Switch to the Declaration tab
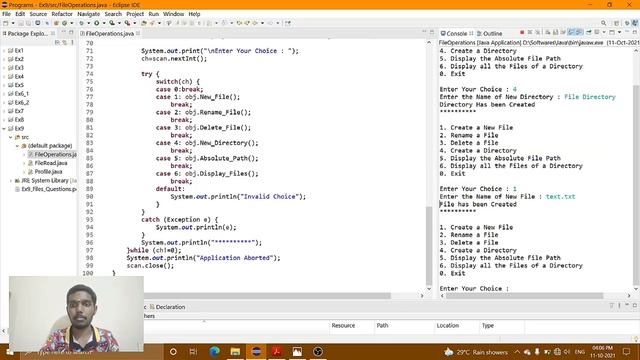640x360 pixels. [167, 307]
